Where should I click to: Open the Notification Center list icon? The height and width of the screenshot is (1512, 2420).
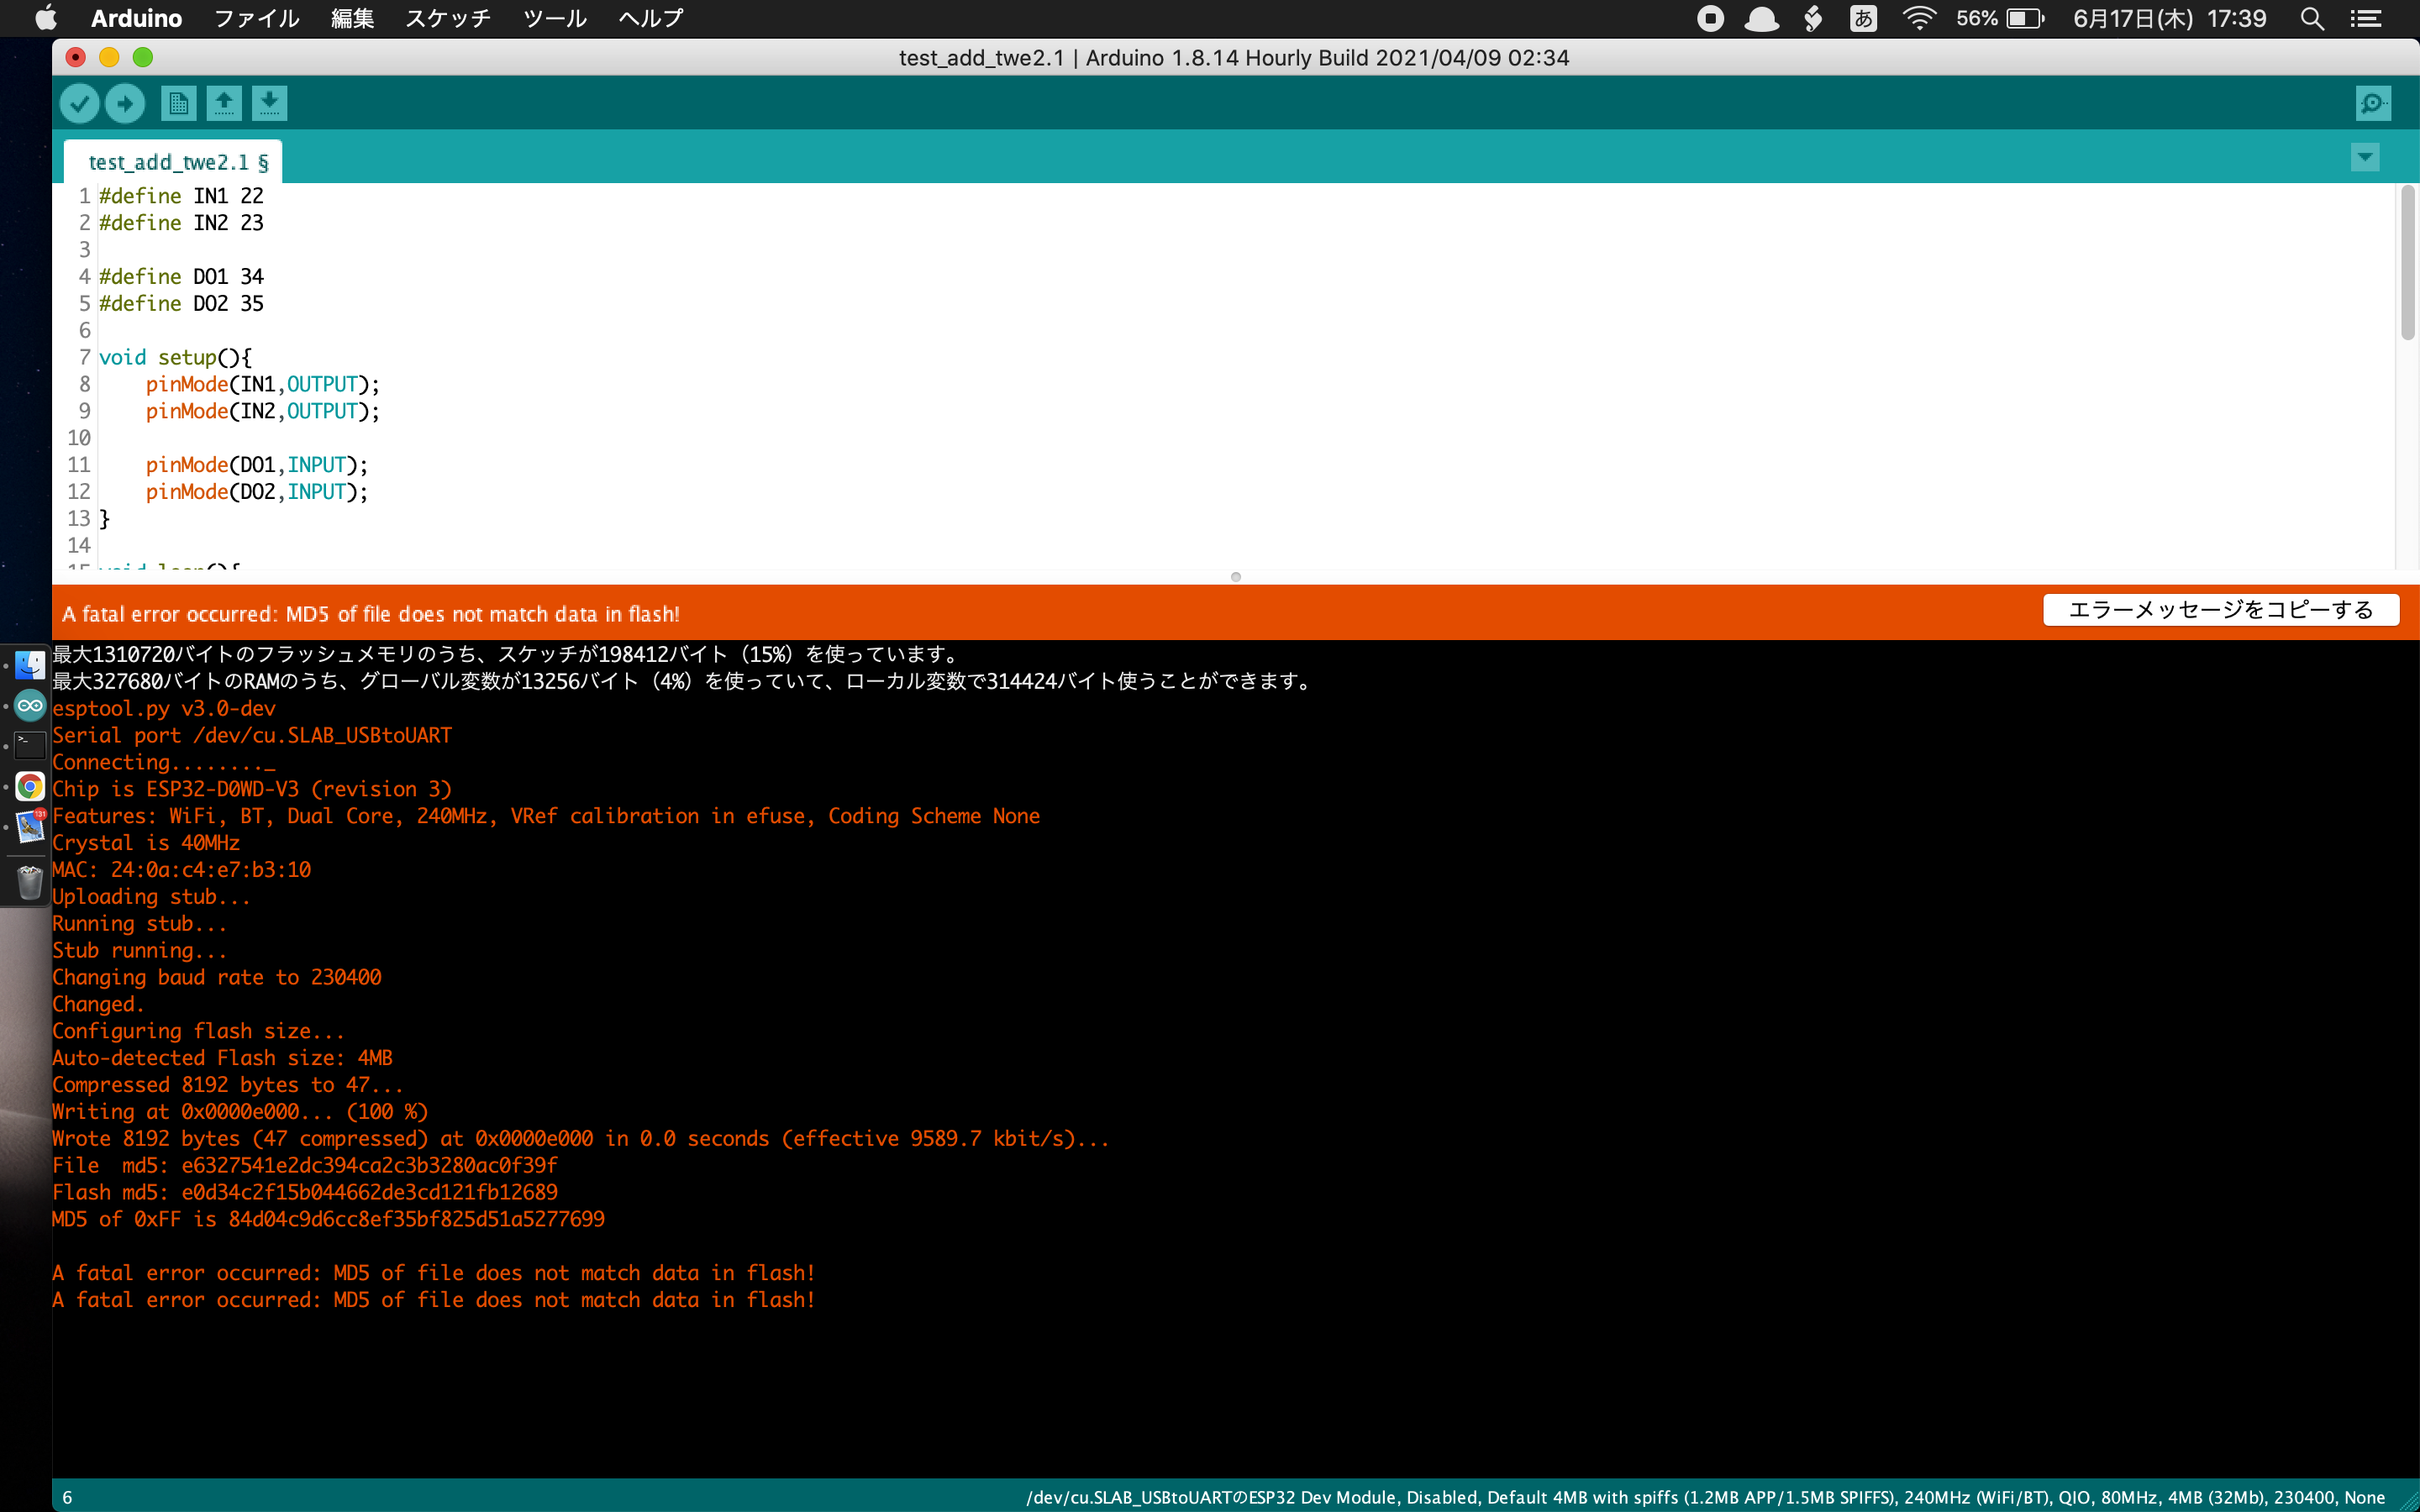tap(2365, 19)
